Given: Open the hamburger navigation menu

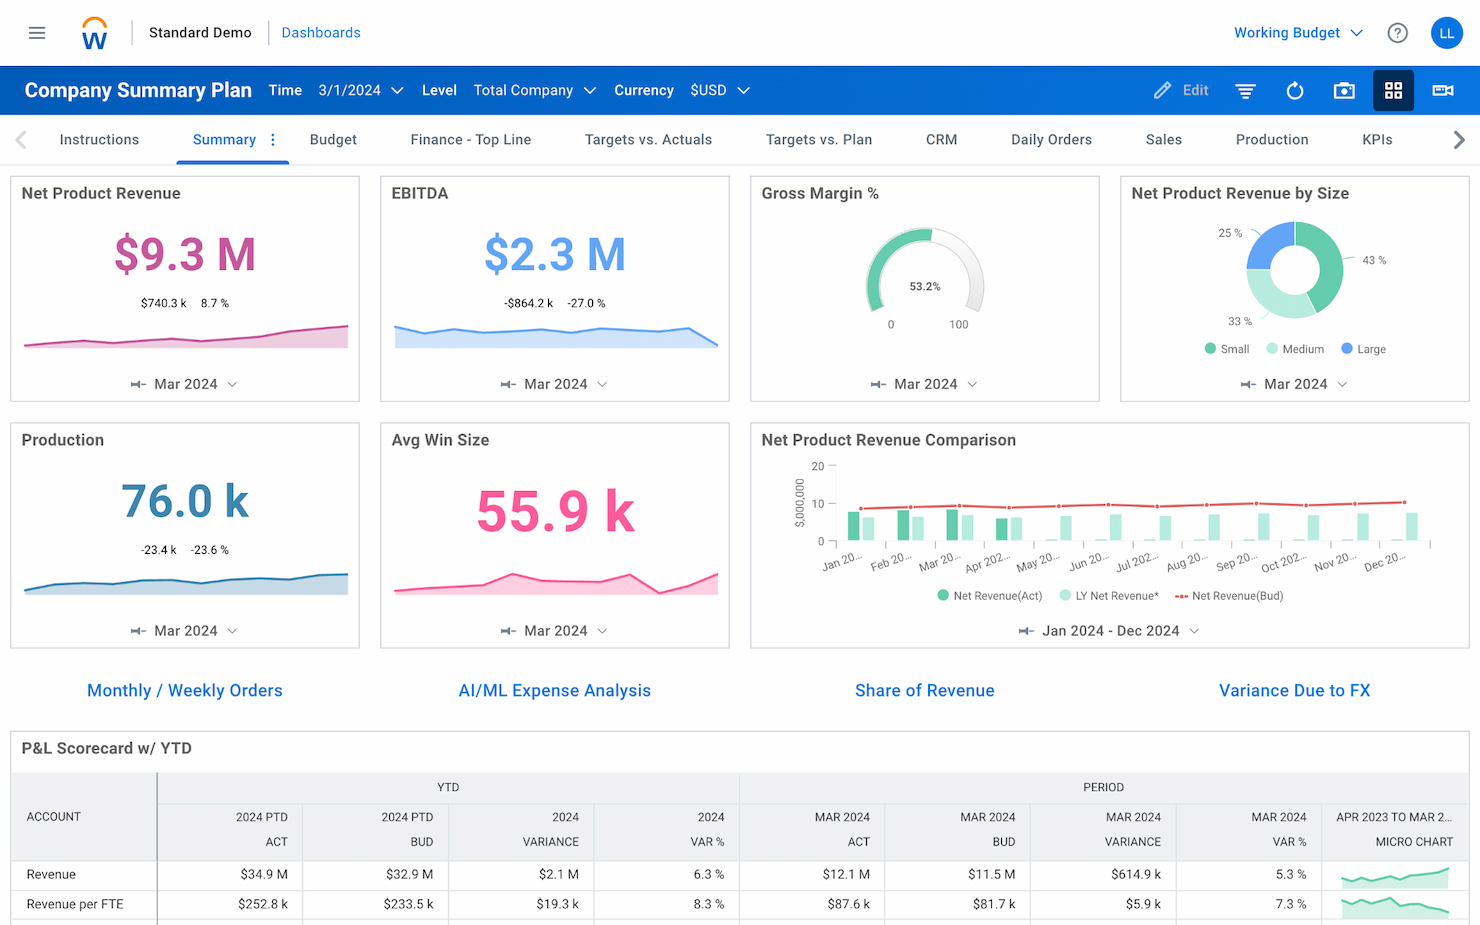Looking at the screenshot, I should pyautogui.click(x=37, y=33).
